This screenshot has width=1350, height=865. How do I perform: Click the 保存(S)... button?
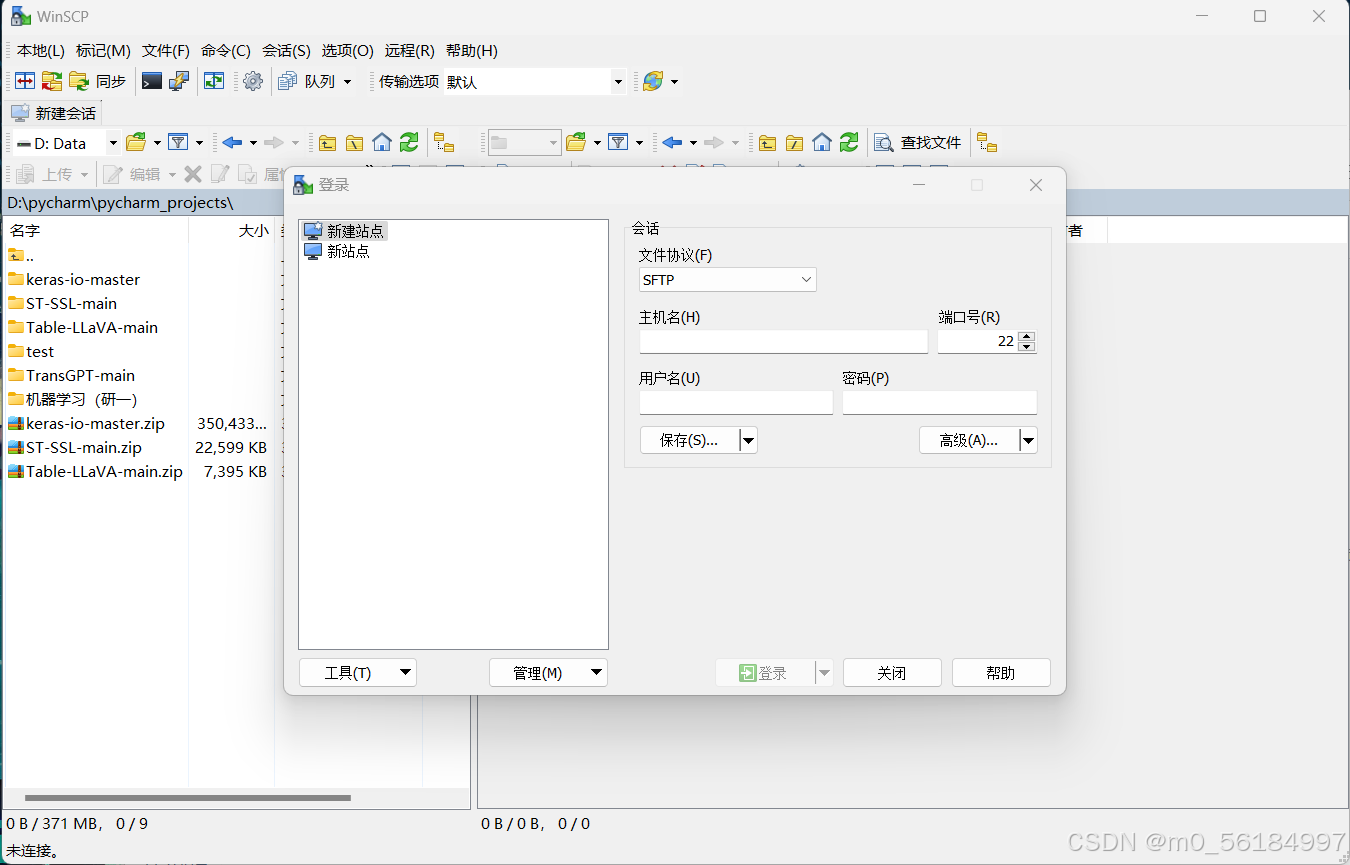689,440
